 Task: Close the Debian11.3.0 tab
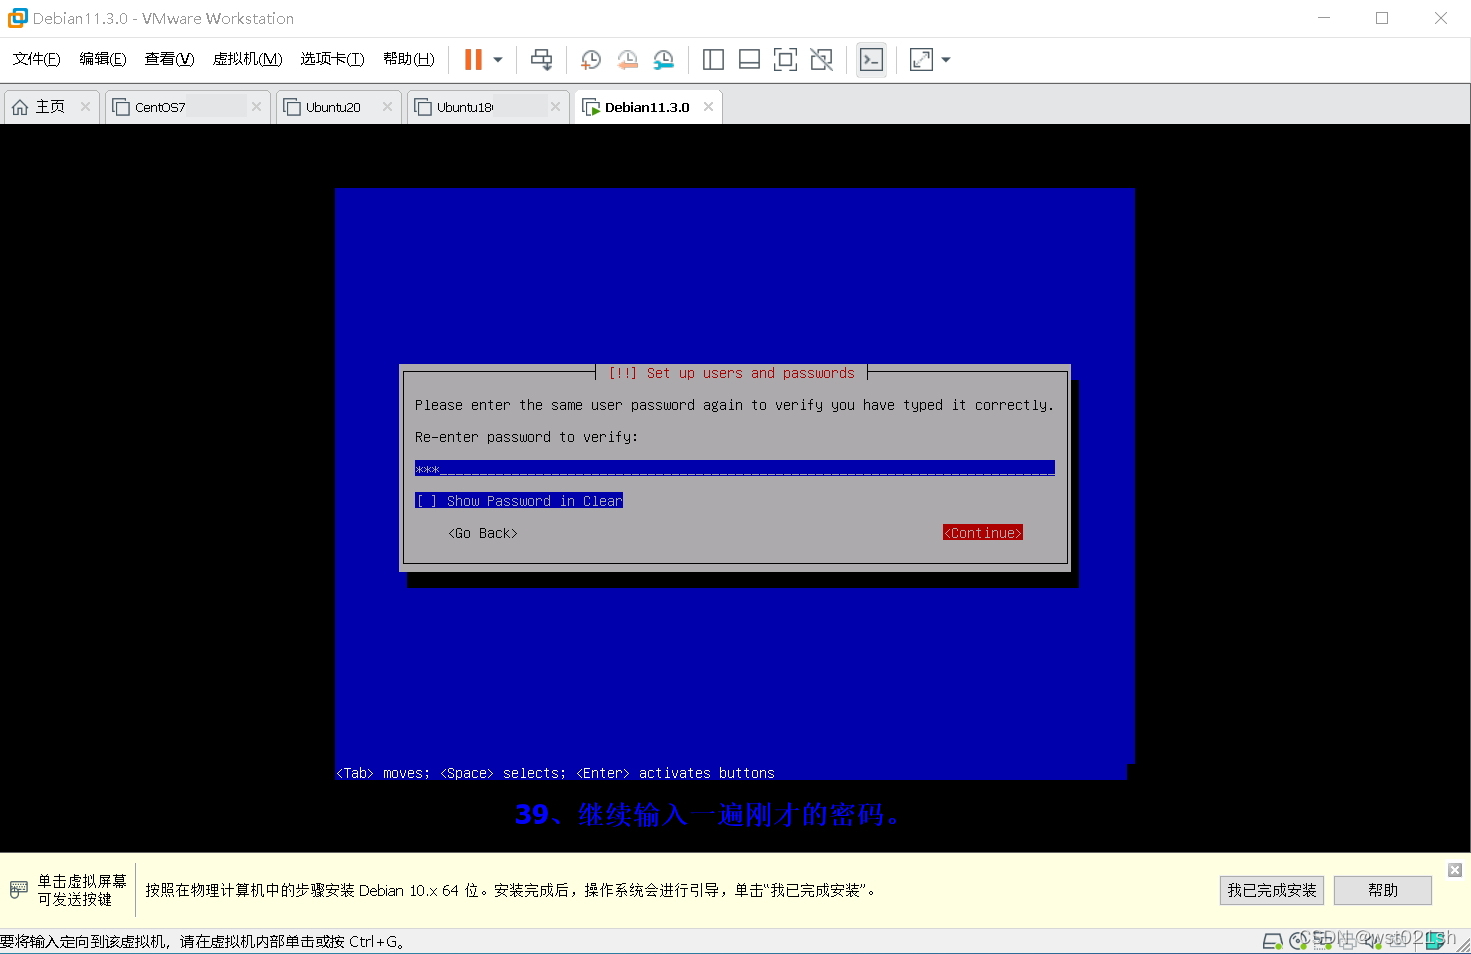708,107
